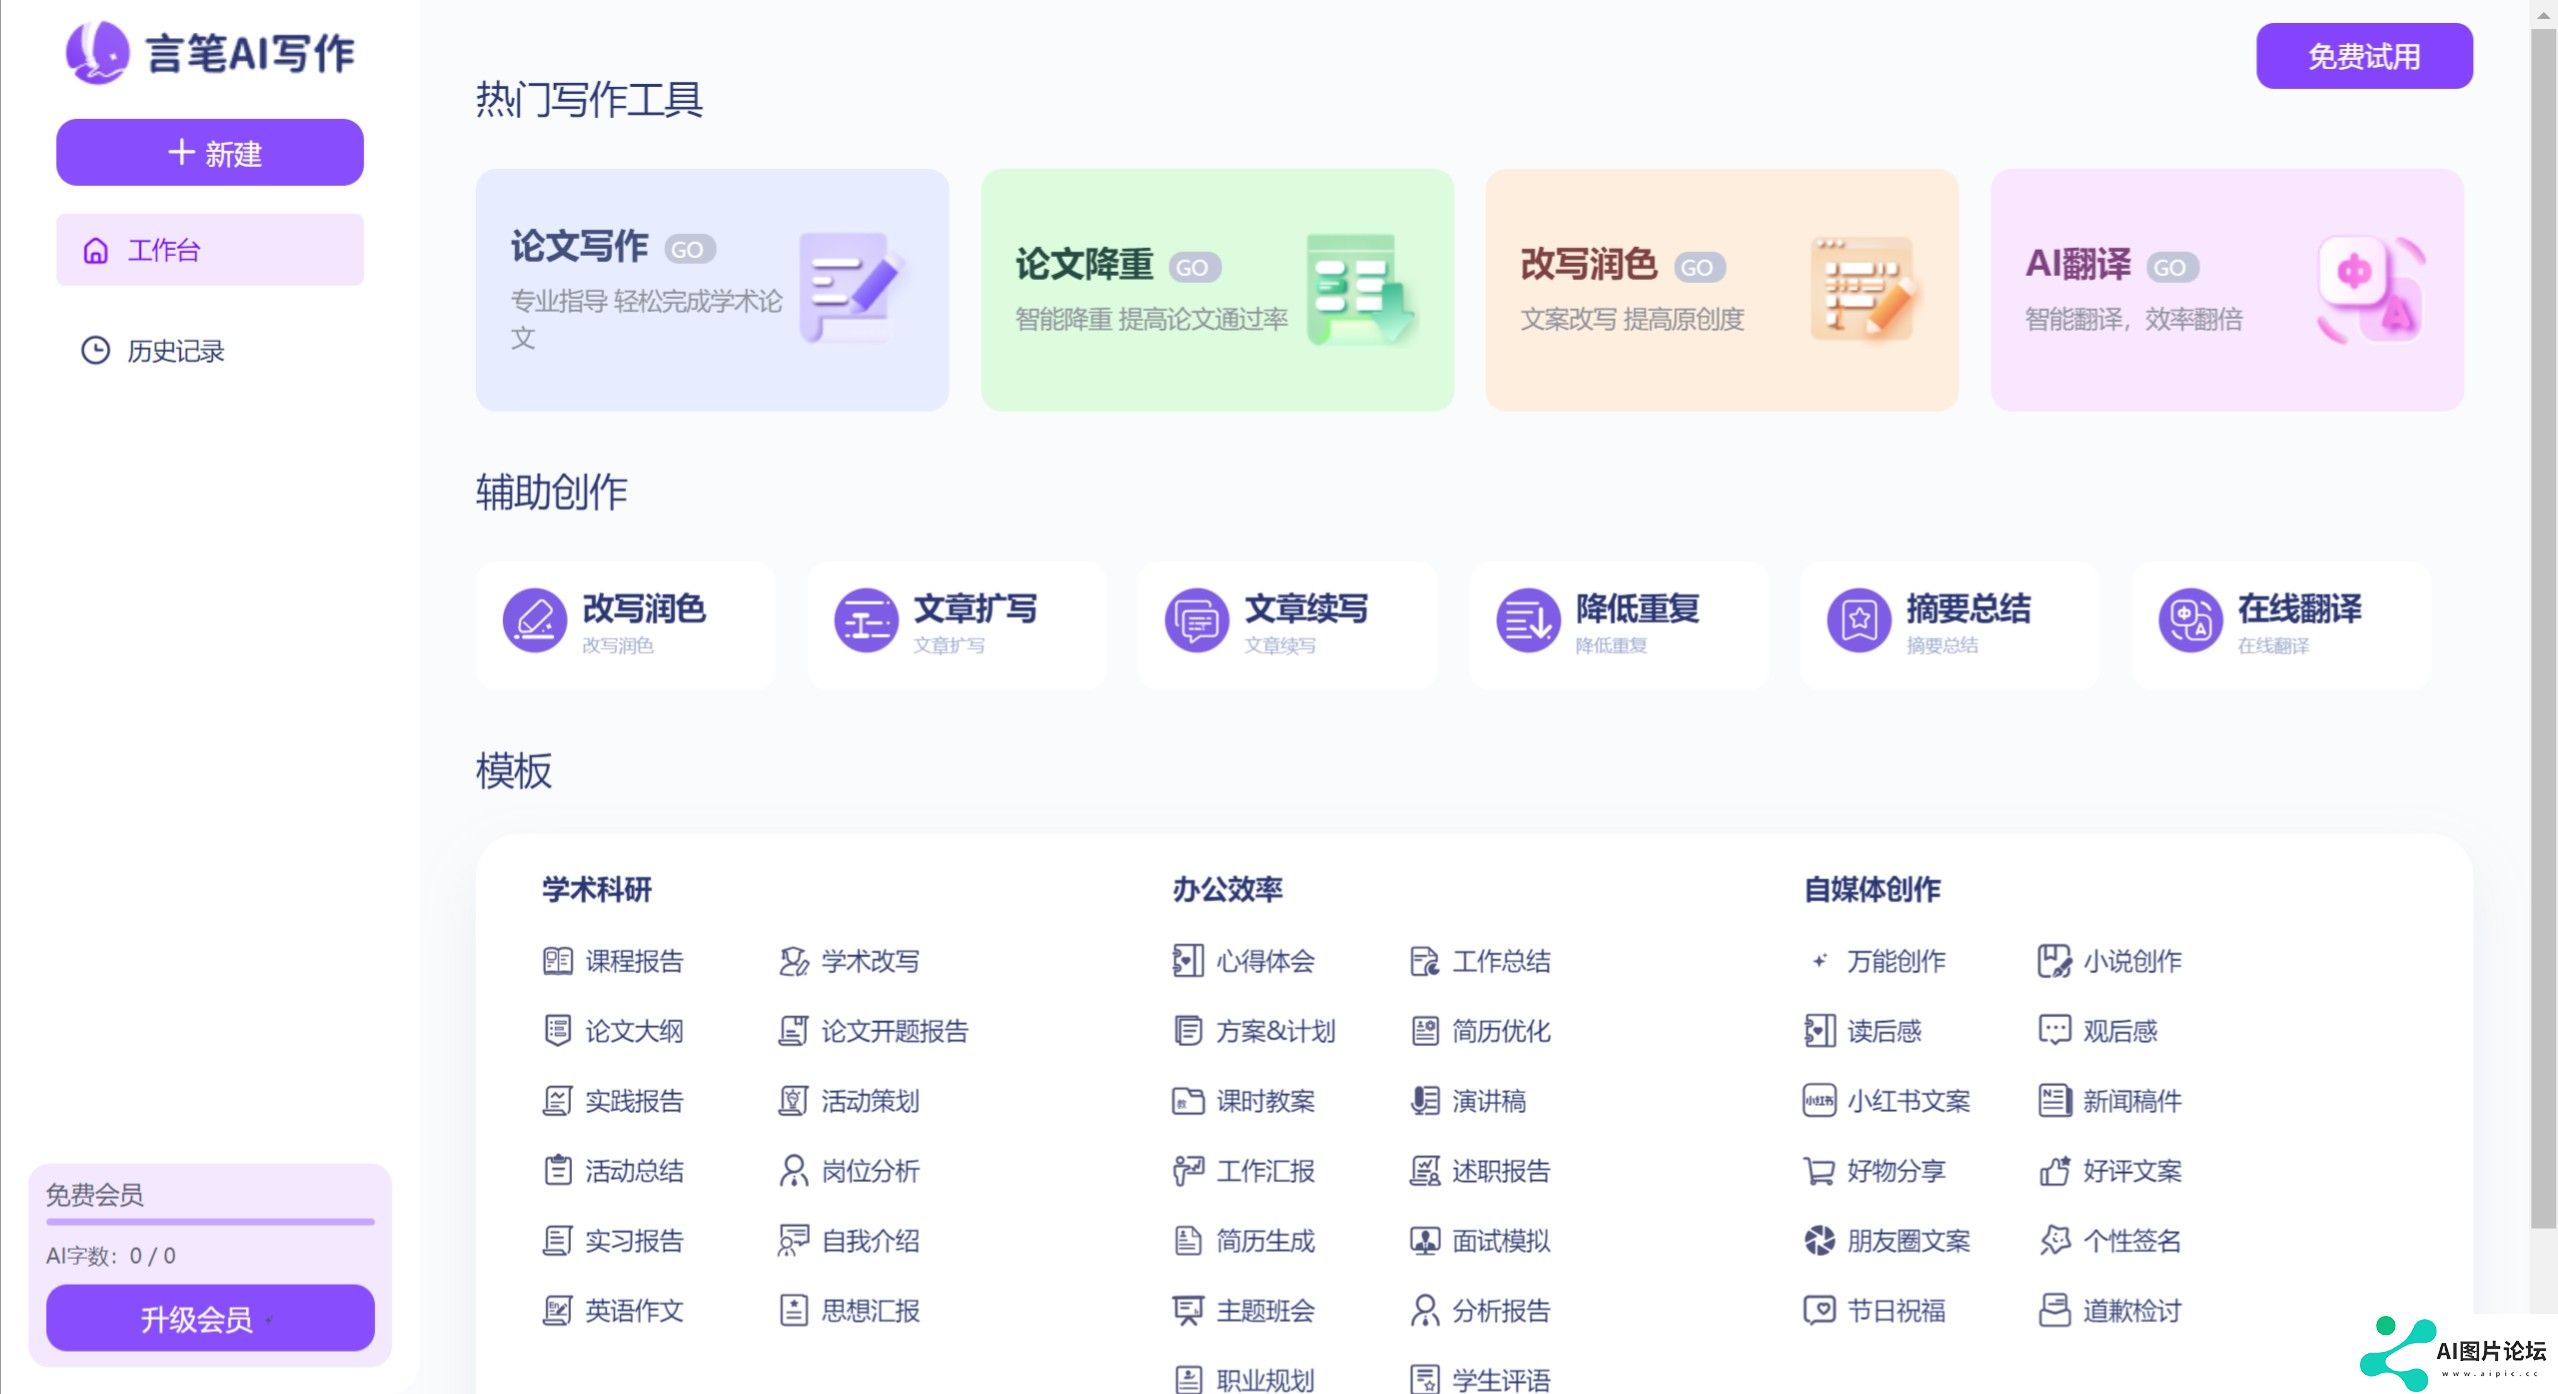
Task: Click the 论文降重 card illustration icon
Action: (x=1360, y=290)
